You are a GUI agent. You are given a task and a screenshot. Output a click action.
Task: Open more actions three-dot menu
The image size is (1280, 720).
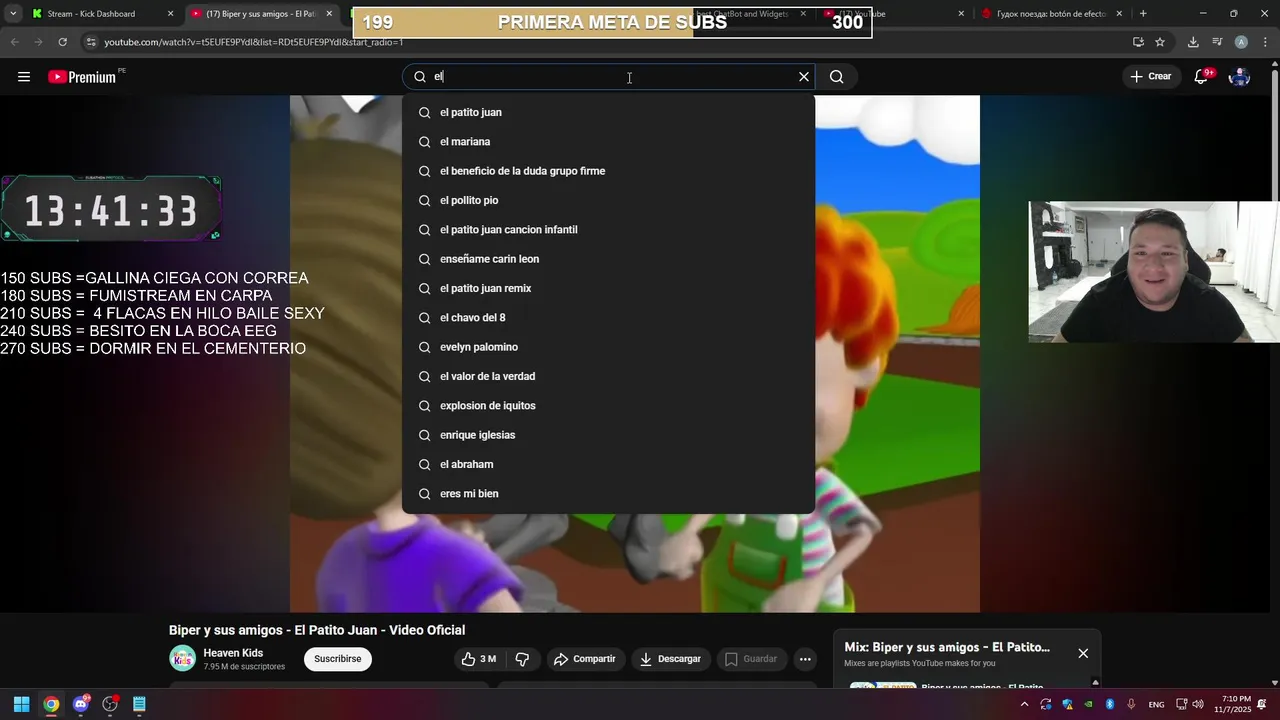[x=805, y=659]
